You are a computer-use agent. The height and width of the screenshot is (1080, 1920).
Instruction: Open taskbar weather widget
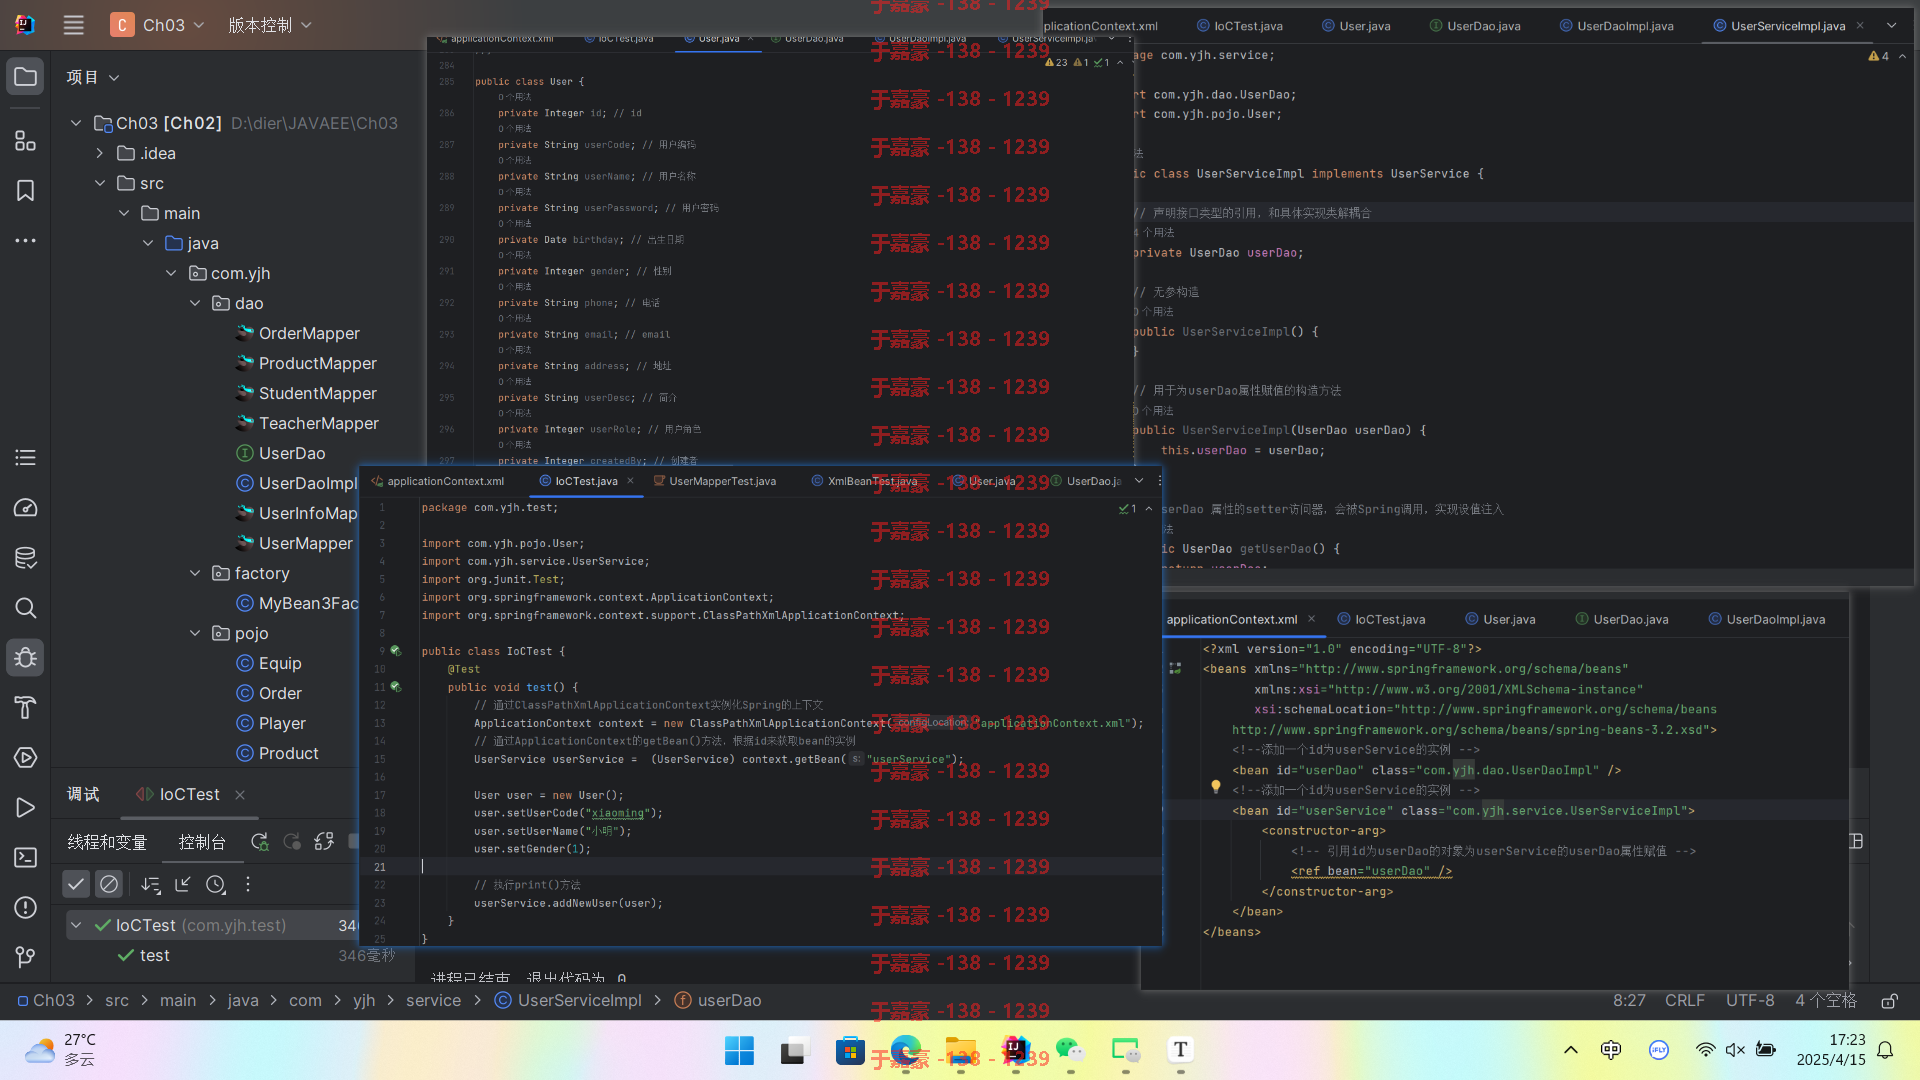tap(62, 1050)
